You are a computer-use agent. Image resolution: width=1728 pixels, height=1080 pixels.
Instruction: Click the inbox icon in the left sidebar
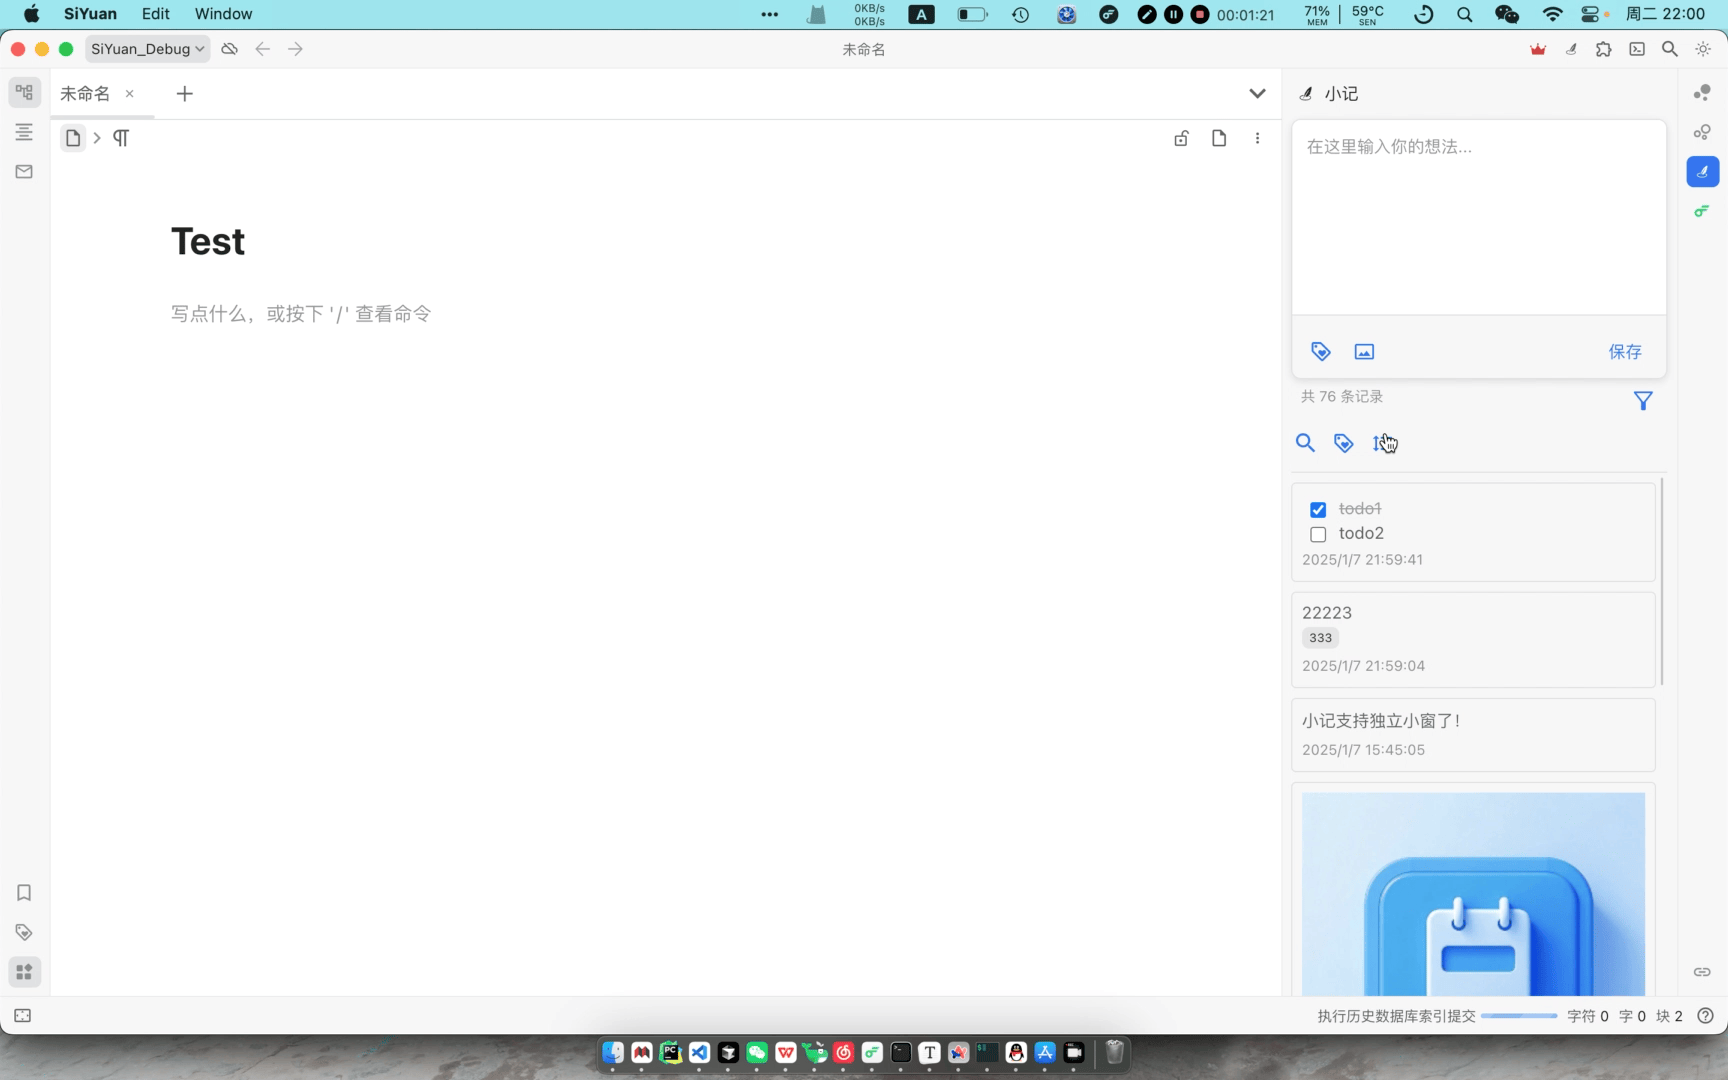[24, 171]
